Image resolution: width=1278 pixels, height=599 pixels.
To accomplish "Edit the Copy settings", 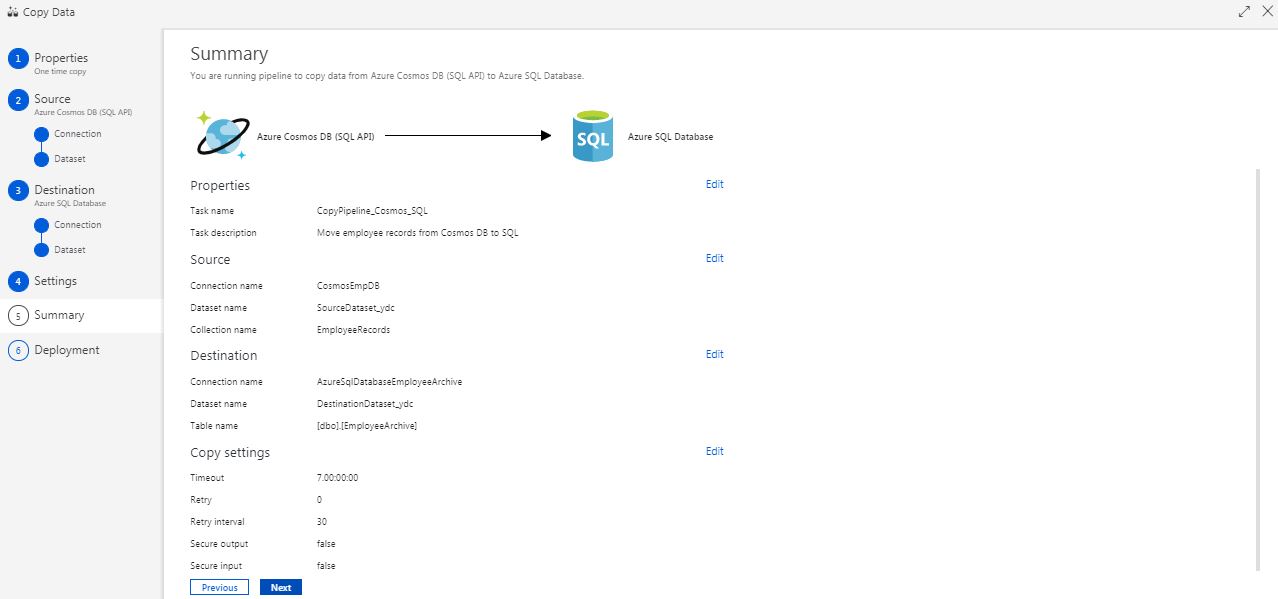I will click(x=714, y=451).
